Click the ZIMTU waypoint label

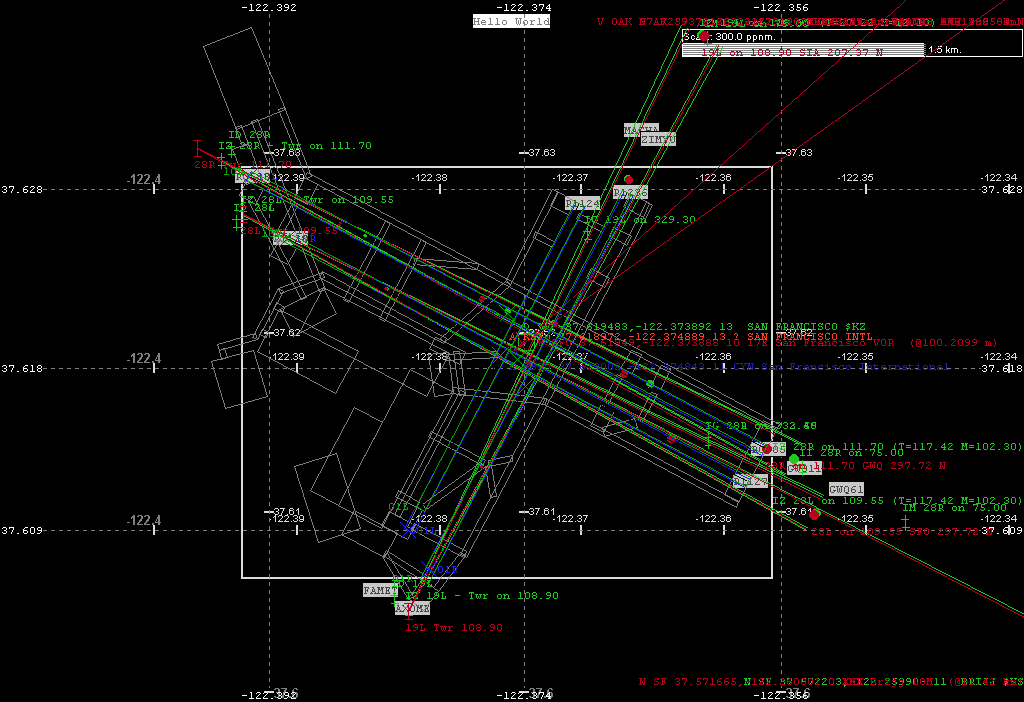658,140
